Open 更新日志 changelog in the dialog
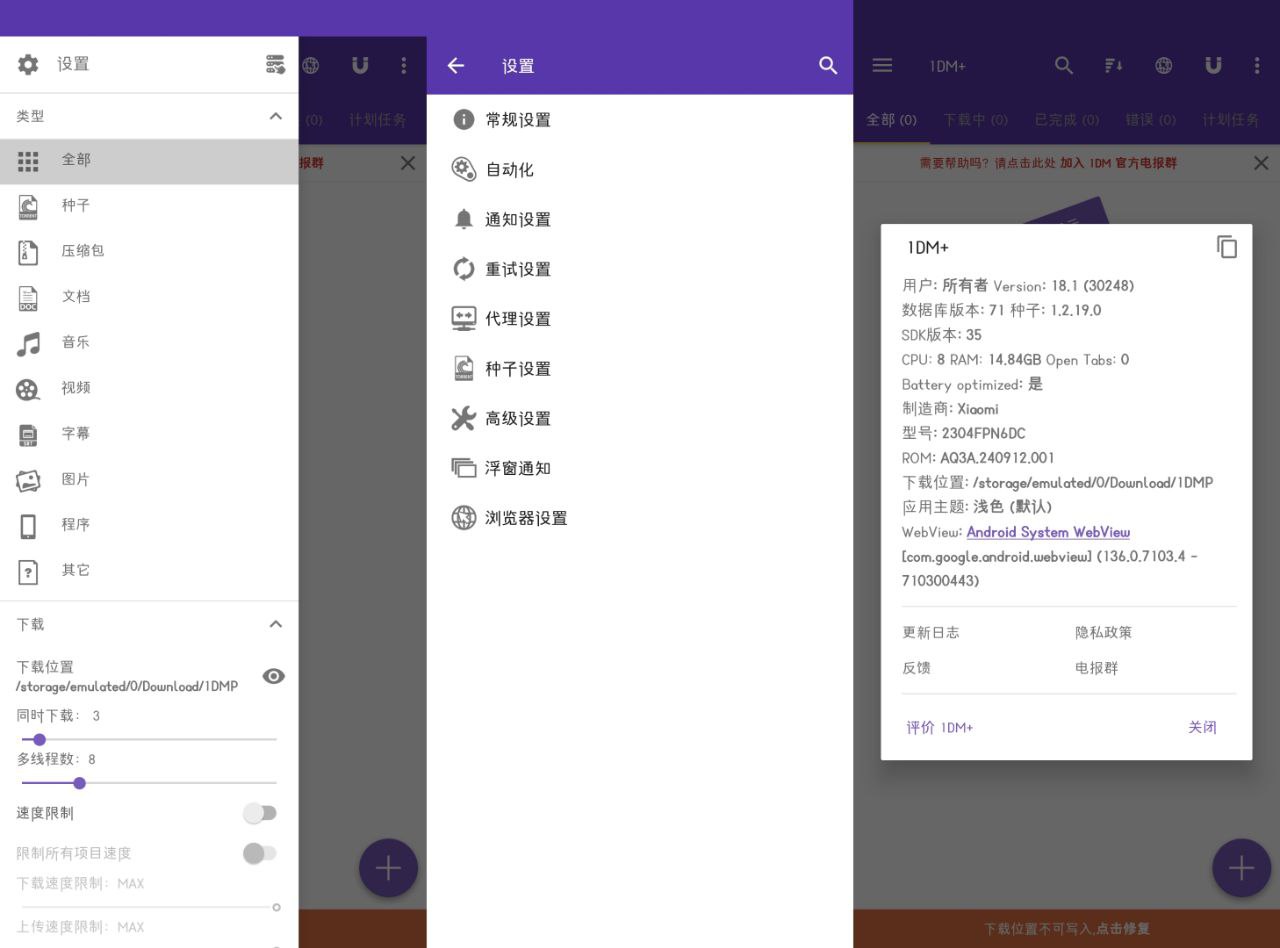 click(931, 633)
